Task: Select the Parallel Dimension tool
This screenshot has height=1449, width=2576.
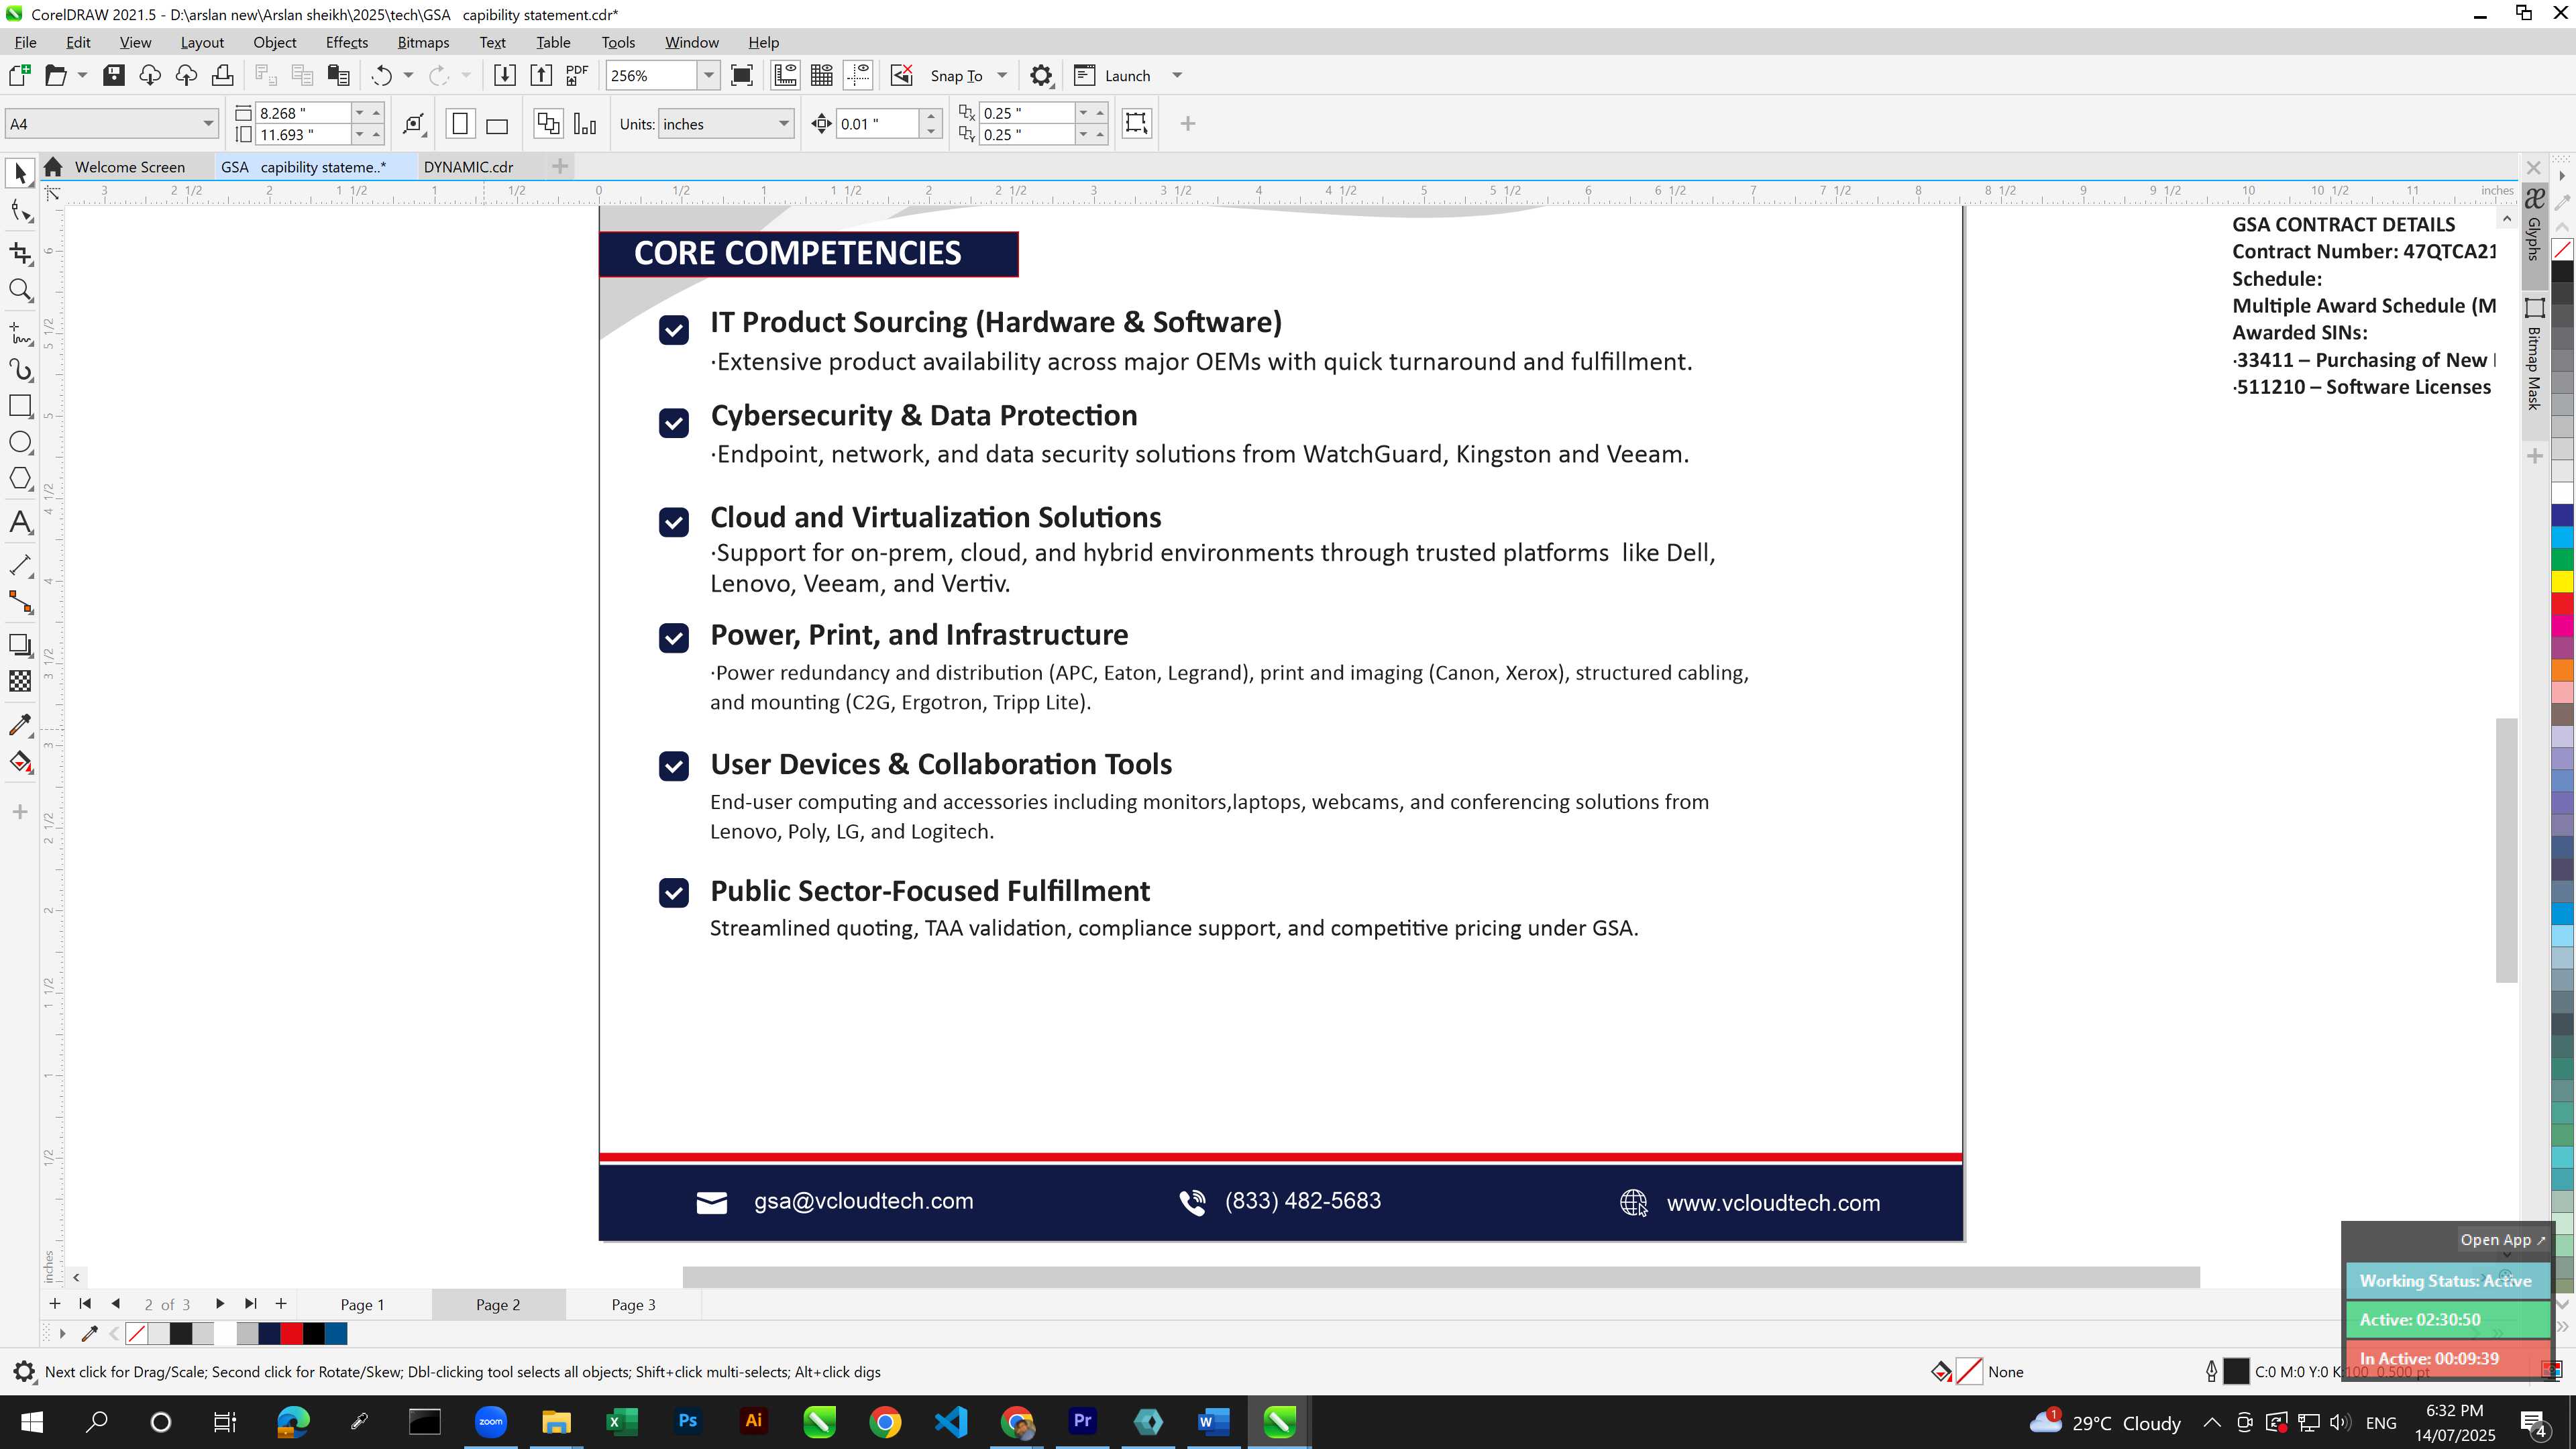Action: pyautogui.click(x=20, y=566)
